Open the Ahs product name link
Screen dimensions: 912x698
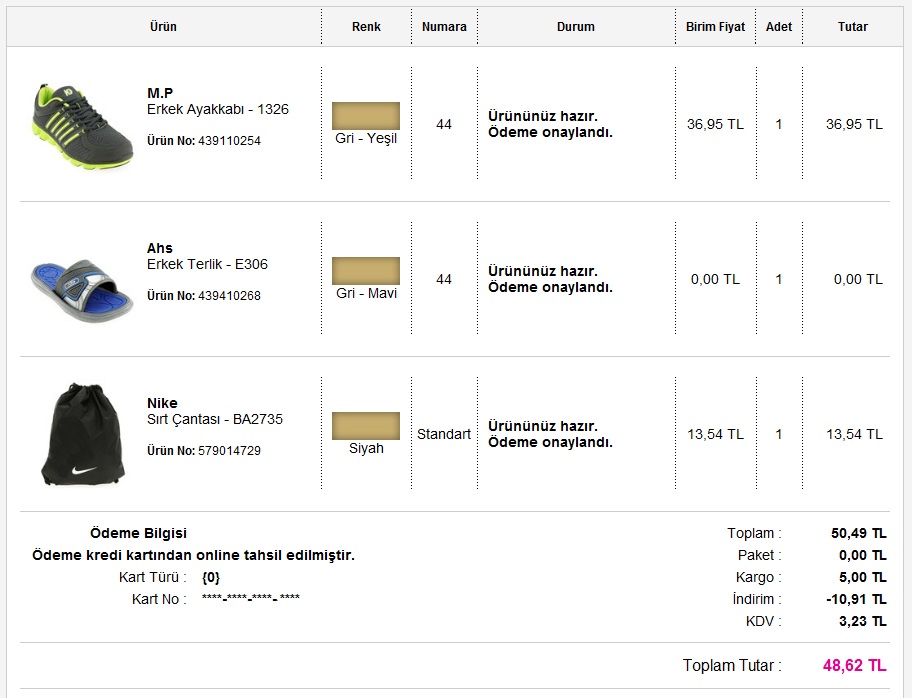point(160,248)
